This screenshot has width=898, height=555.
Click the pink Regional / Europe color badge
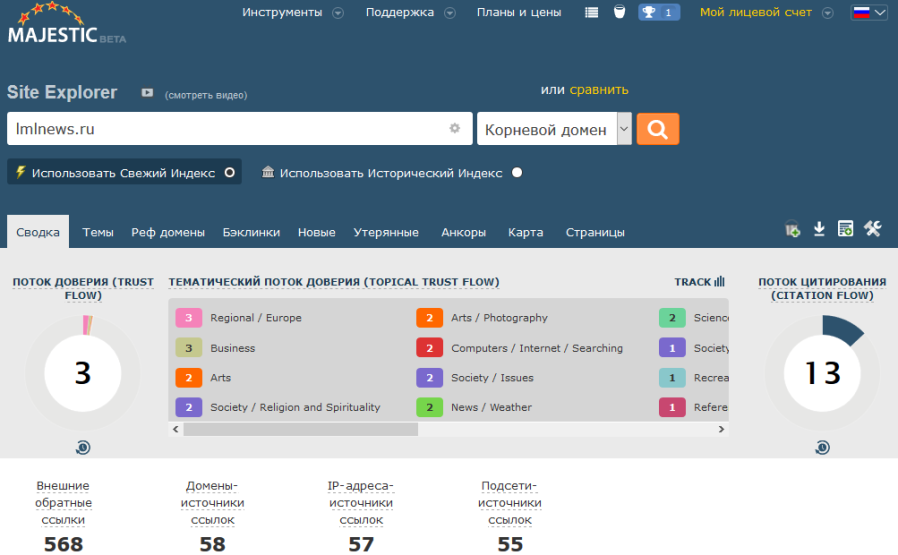pyautogui.click(x=189, y=318)
